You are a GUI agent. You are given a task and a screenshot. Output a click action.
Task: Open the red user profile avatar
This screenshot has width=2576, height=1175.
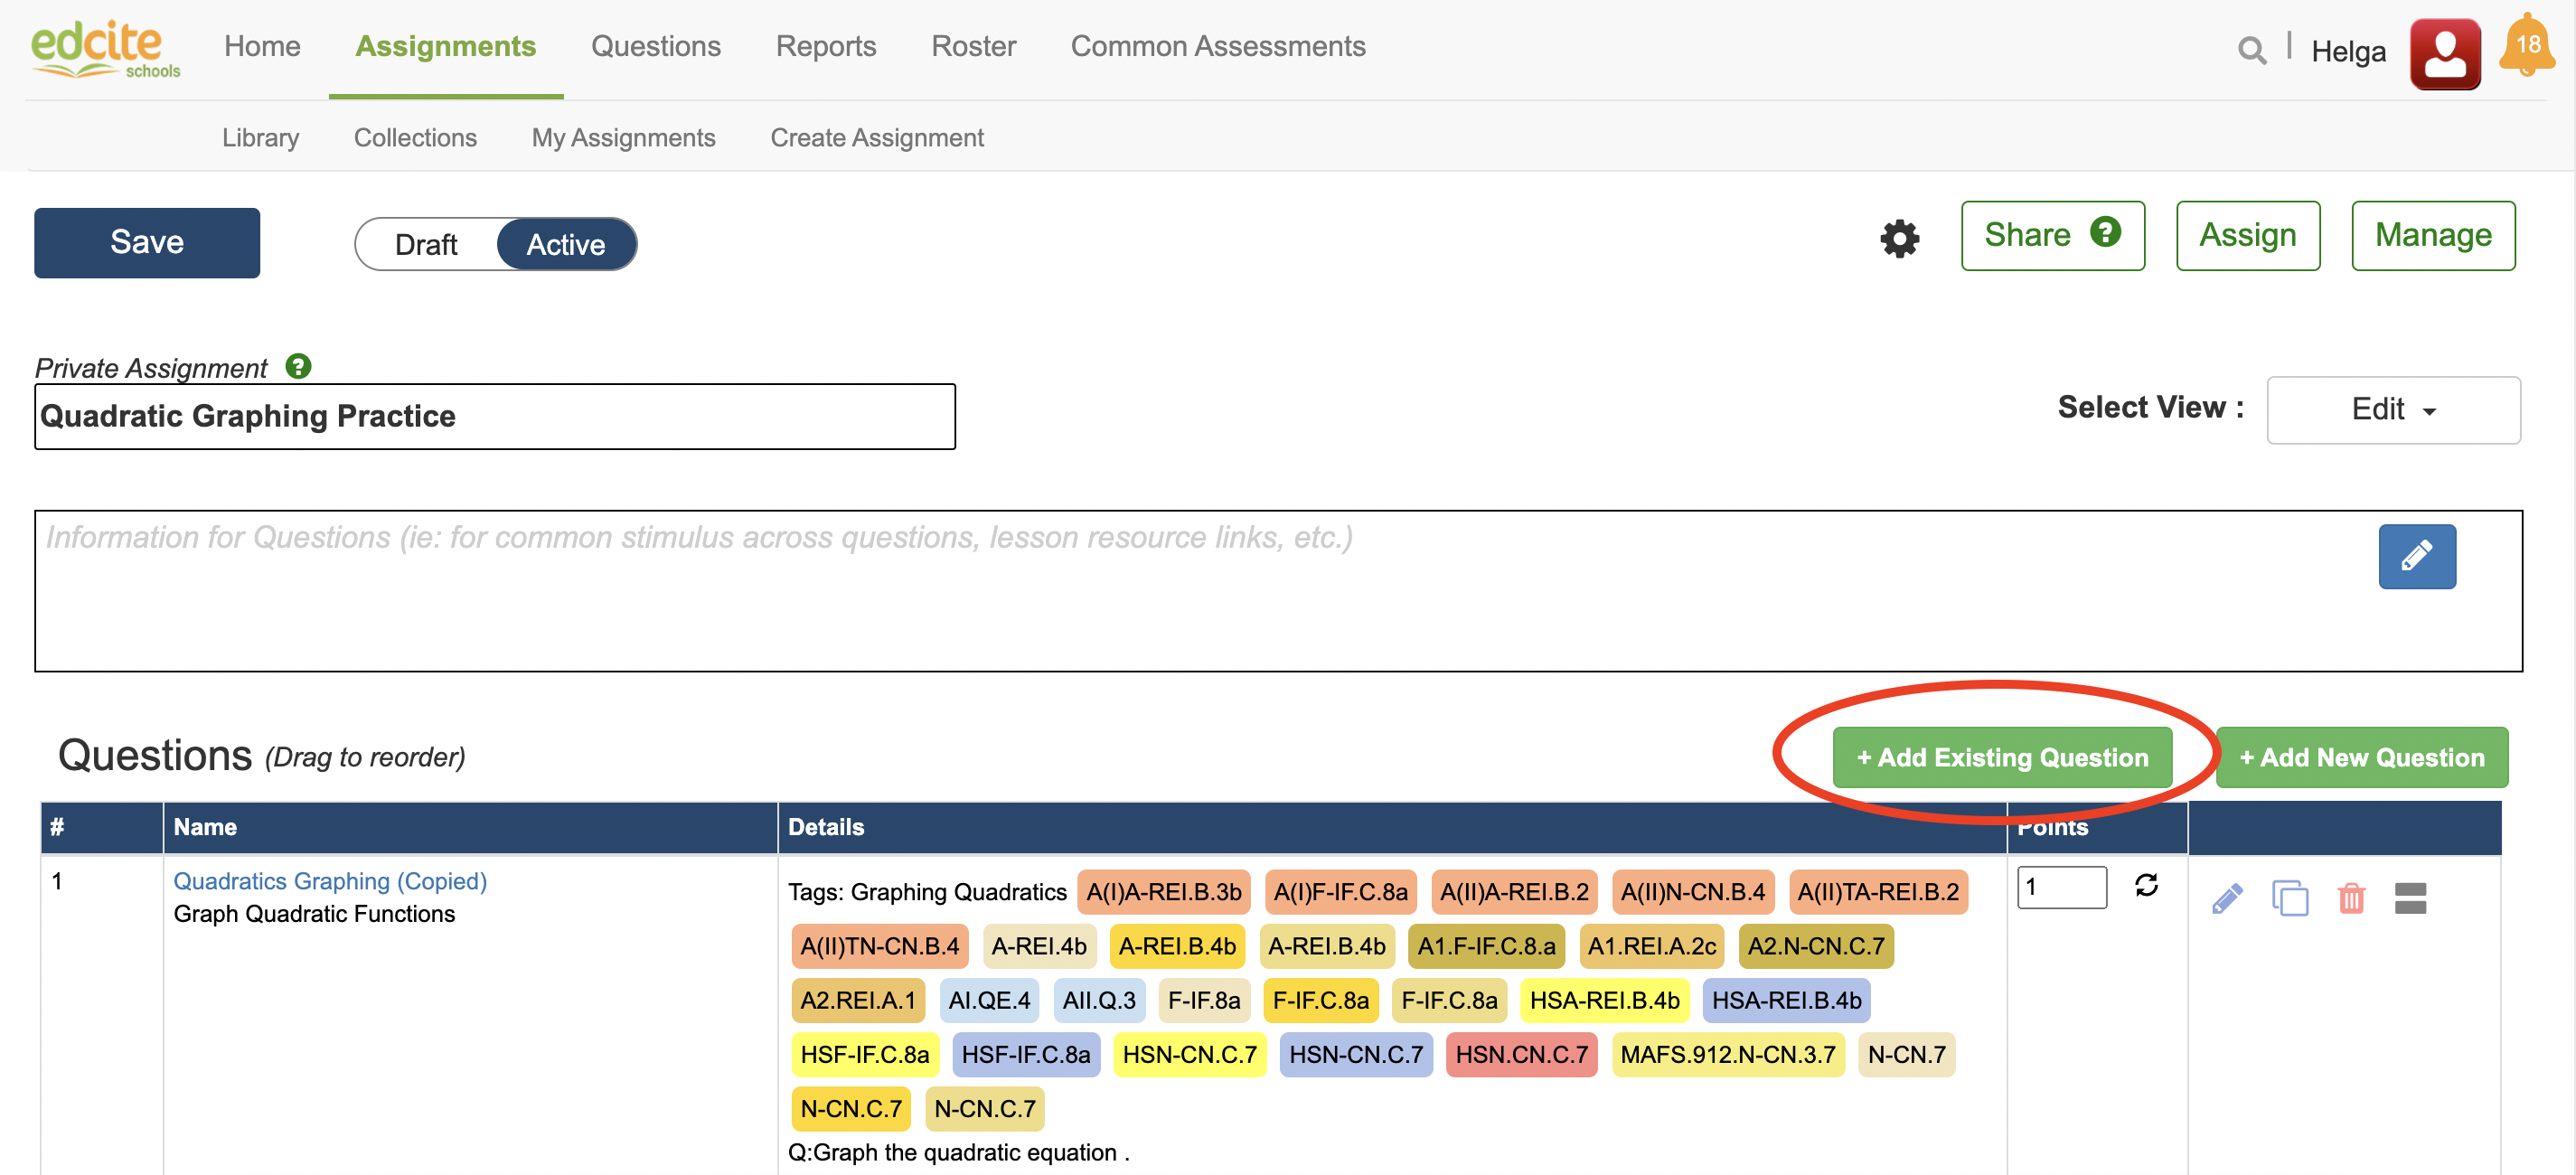[x=2444, y=53]
